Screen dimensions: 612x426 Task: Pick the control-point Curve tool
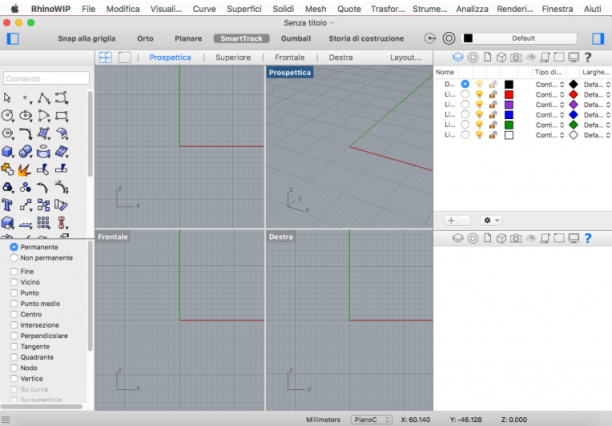(62, 98)
